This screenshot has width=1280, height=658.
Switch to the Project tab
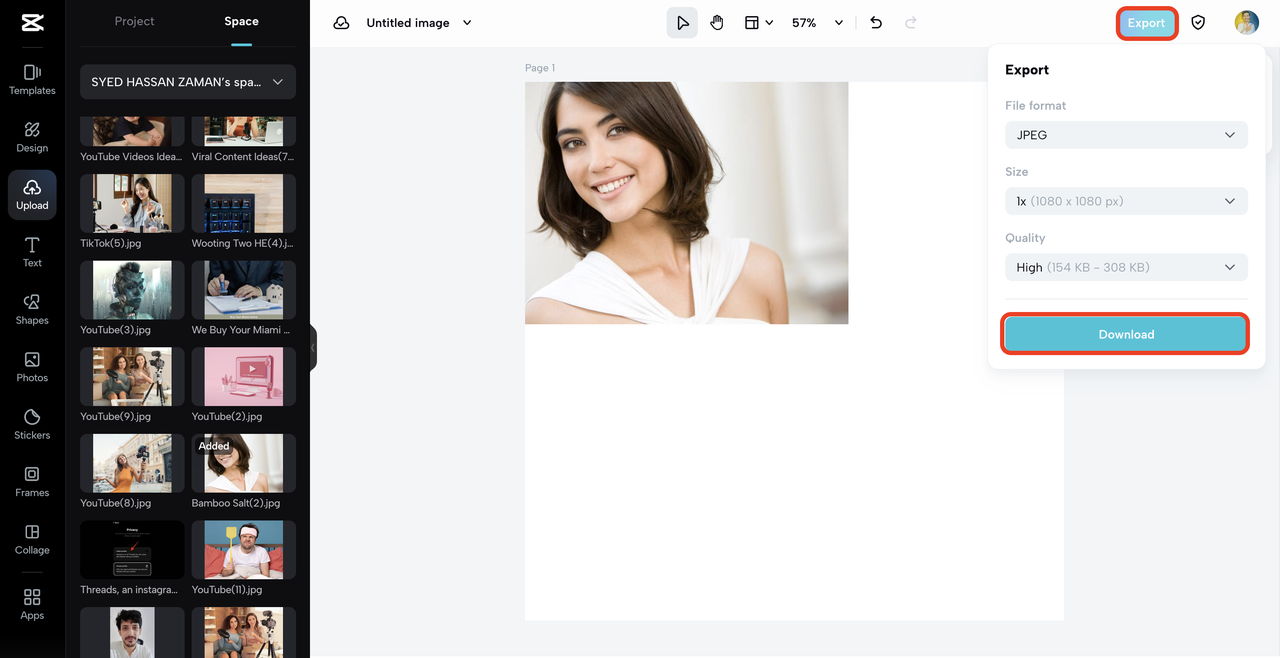[134, 21]
